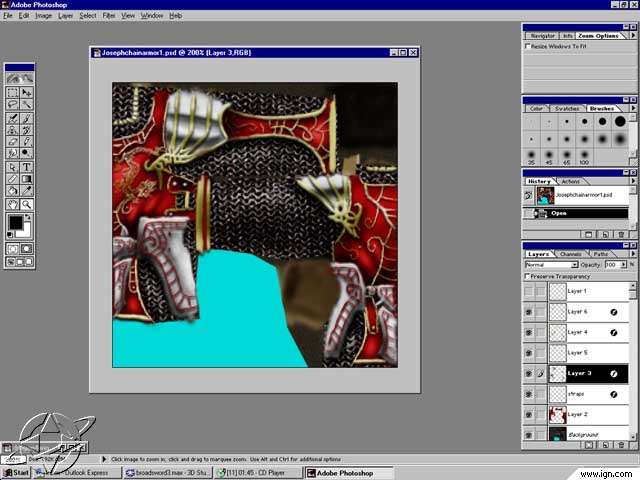Select the Smudge tool
Screen dimensions: 640x480
(13, 153)
